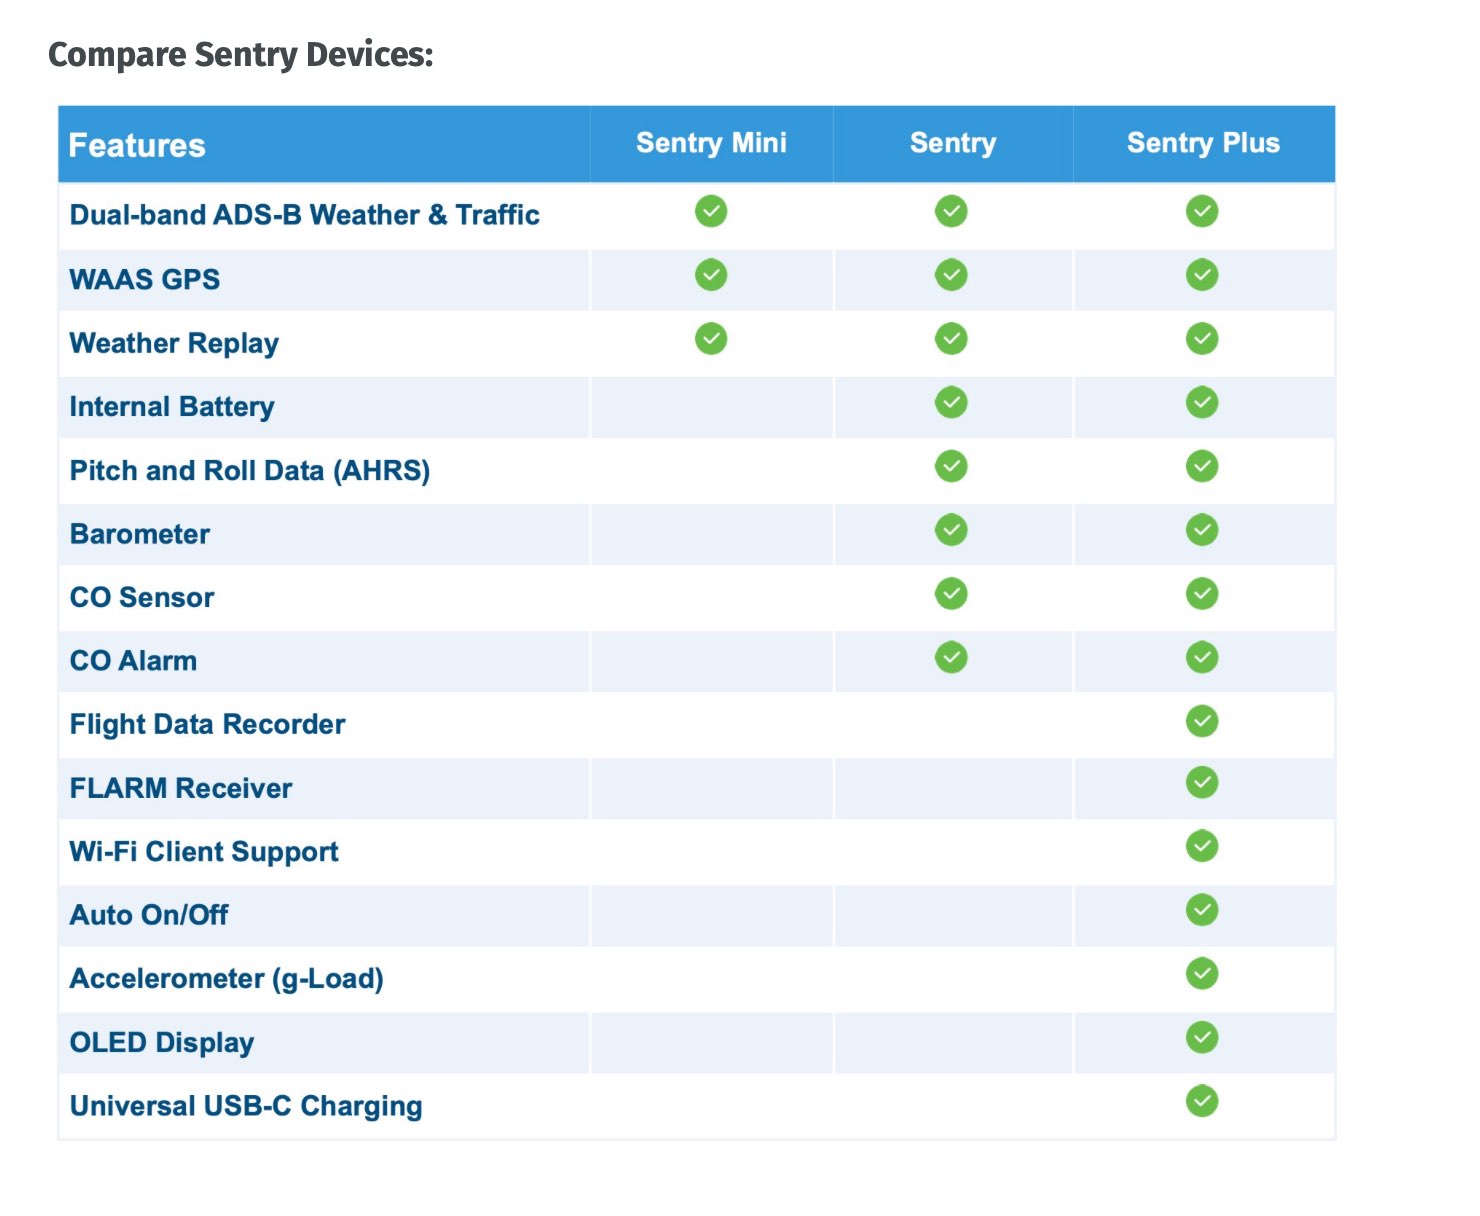Click Sentry Plus Flight Data Recorder checkmark

point(1202,721)
